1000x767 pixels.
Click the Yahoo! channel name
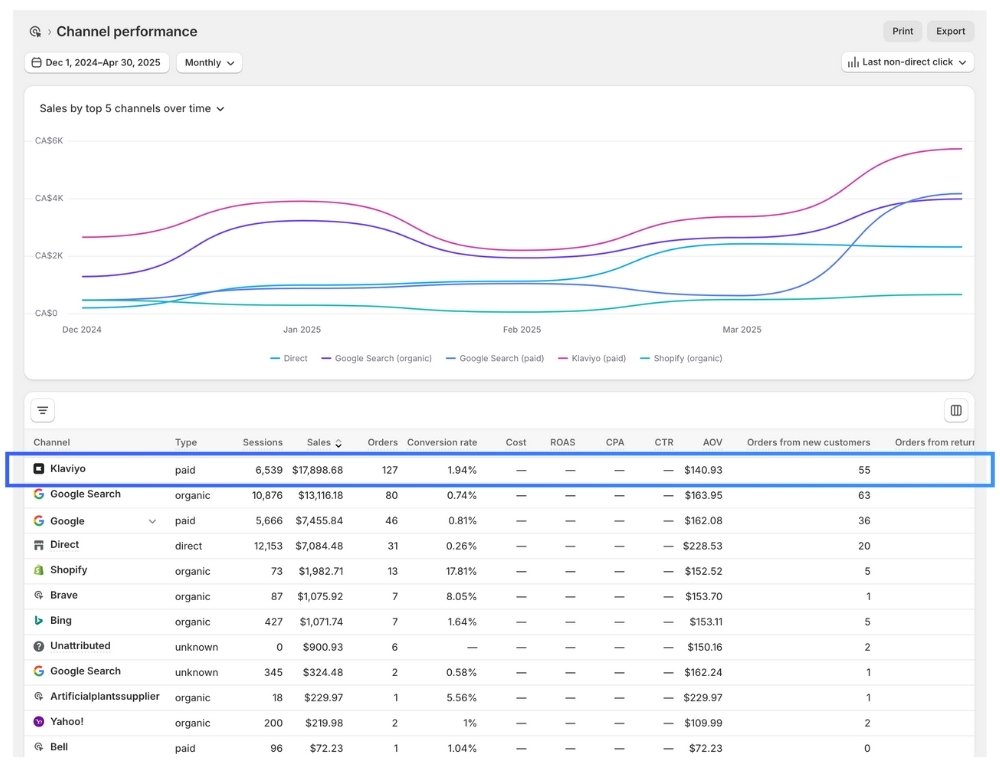(67, 722)
